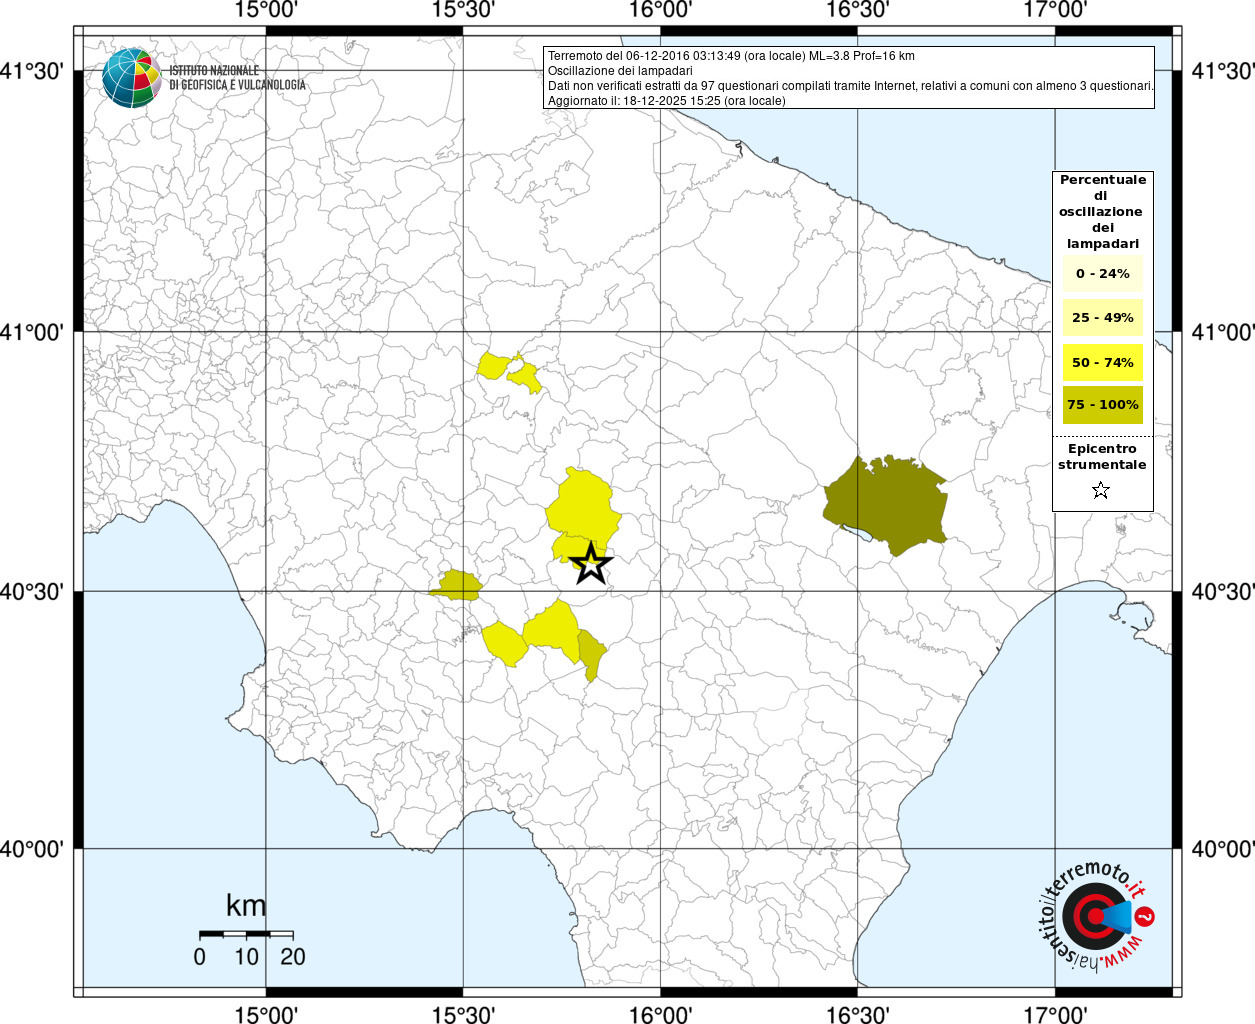Click the left axis label 41°00'
1255x1024 pixels.
32,332
